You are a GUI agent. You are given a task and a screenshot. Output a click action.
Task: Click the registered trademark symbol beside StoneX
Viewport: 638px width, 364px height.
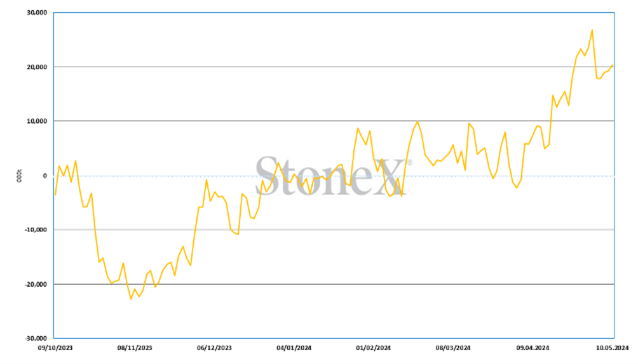410,163
